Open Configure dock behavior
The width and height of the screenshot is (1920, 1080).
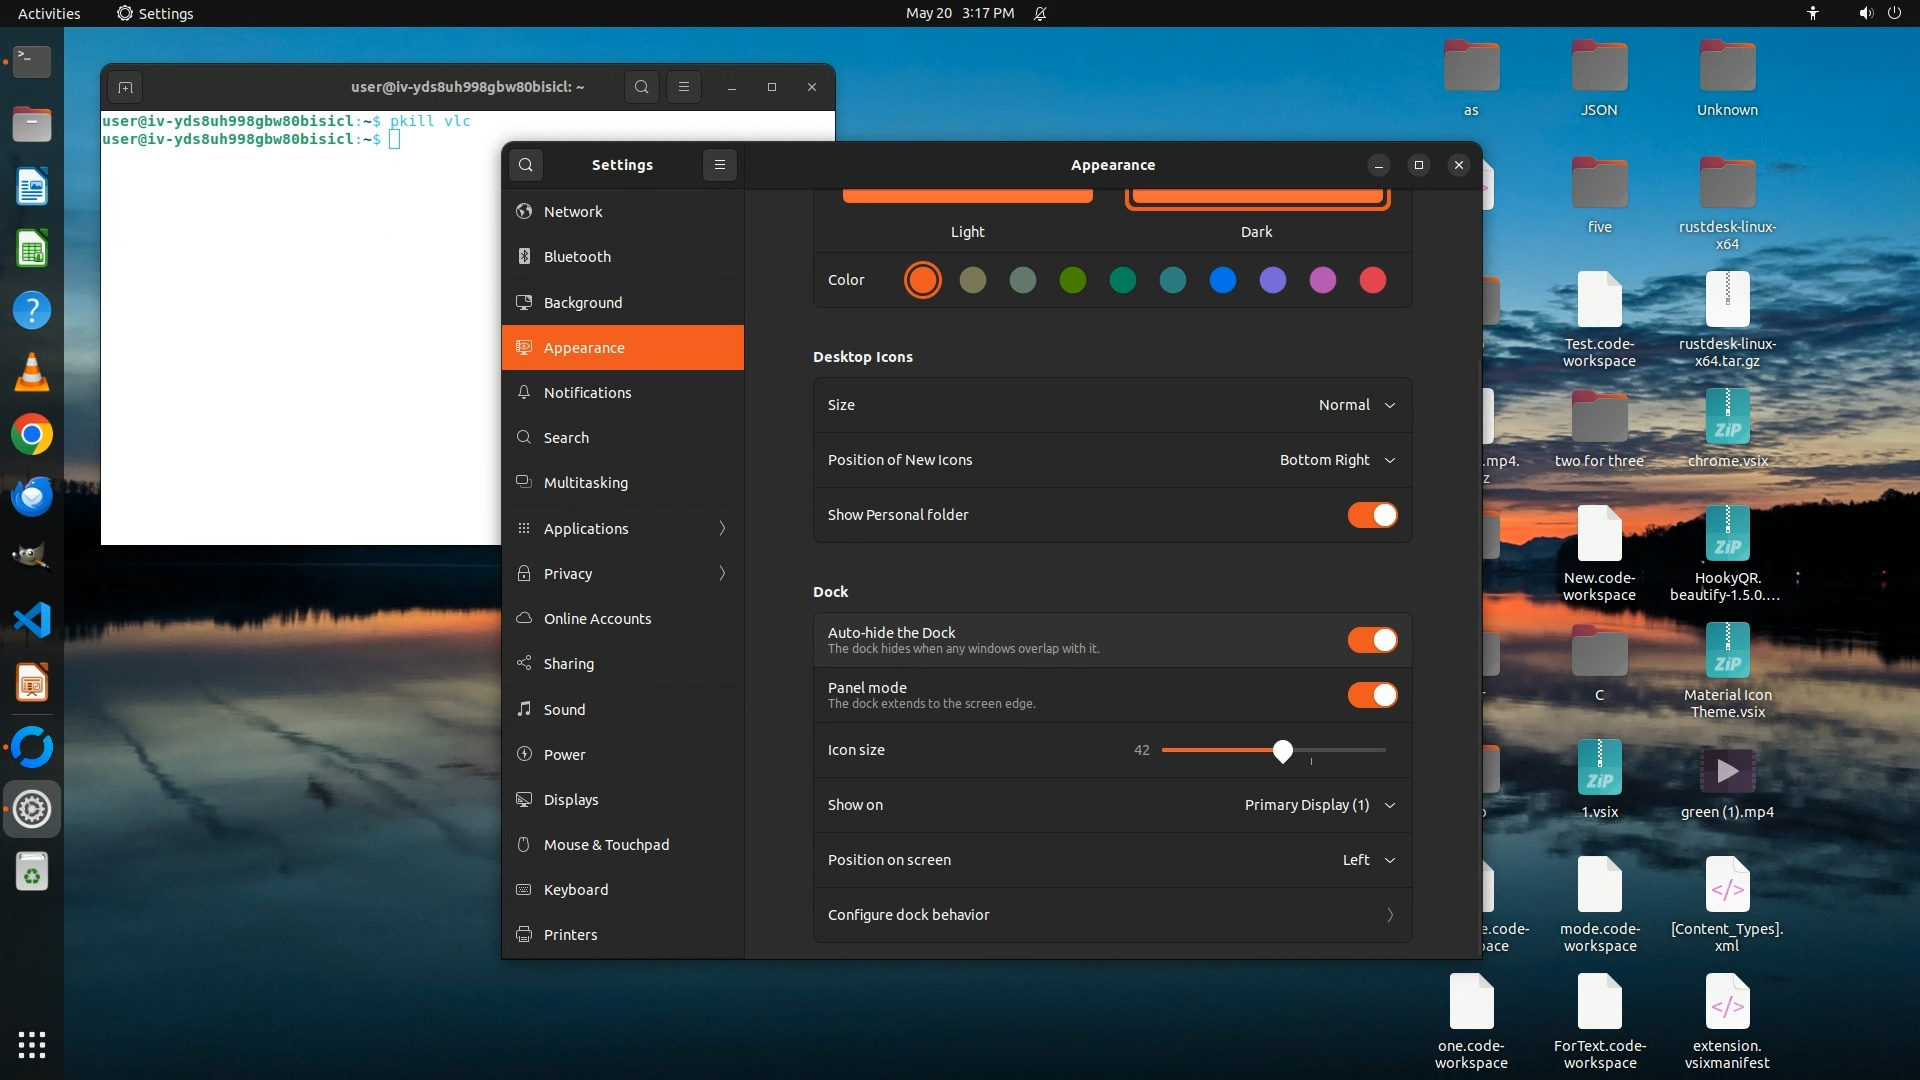coord(1112,915)
